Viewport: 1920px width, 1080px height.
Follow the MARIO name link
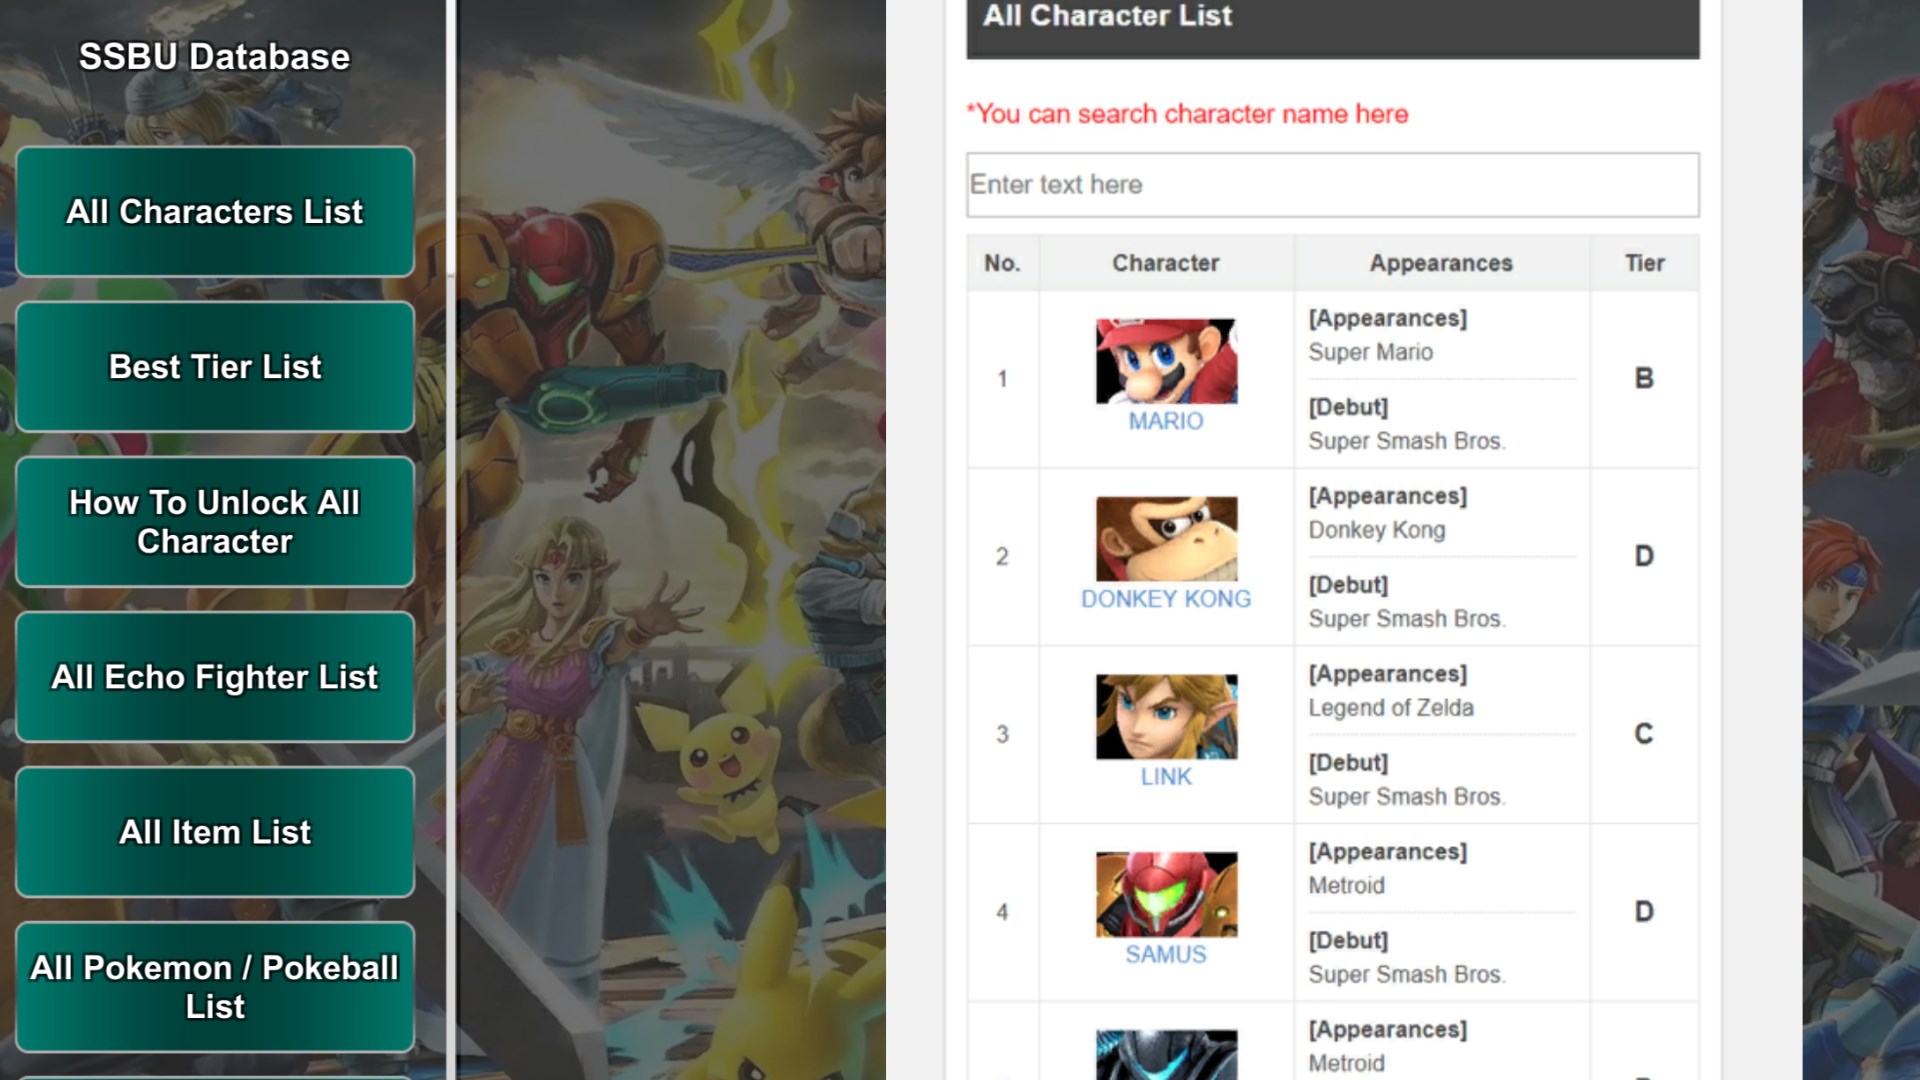click(x=1166, y=421)
